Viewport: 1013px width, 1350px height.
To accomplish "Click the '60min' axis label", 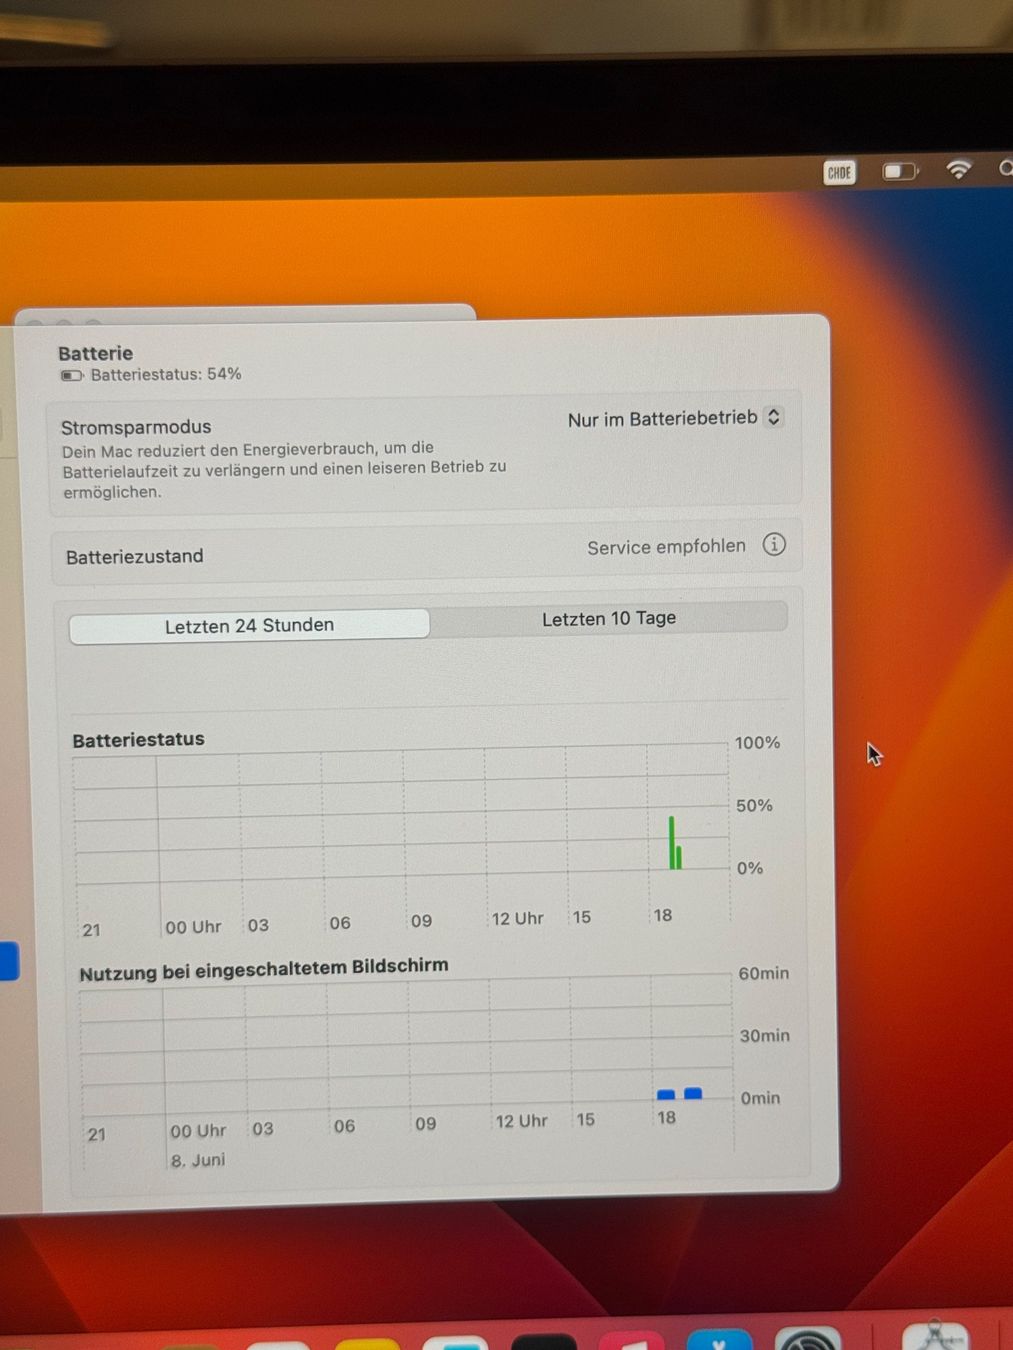I will click(x=763, y=973).
